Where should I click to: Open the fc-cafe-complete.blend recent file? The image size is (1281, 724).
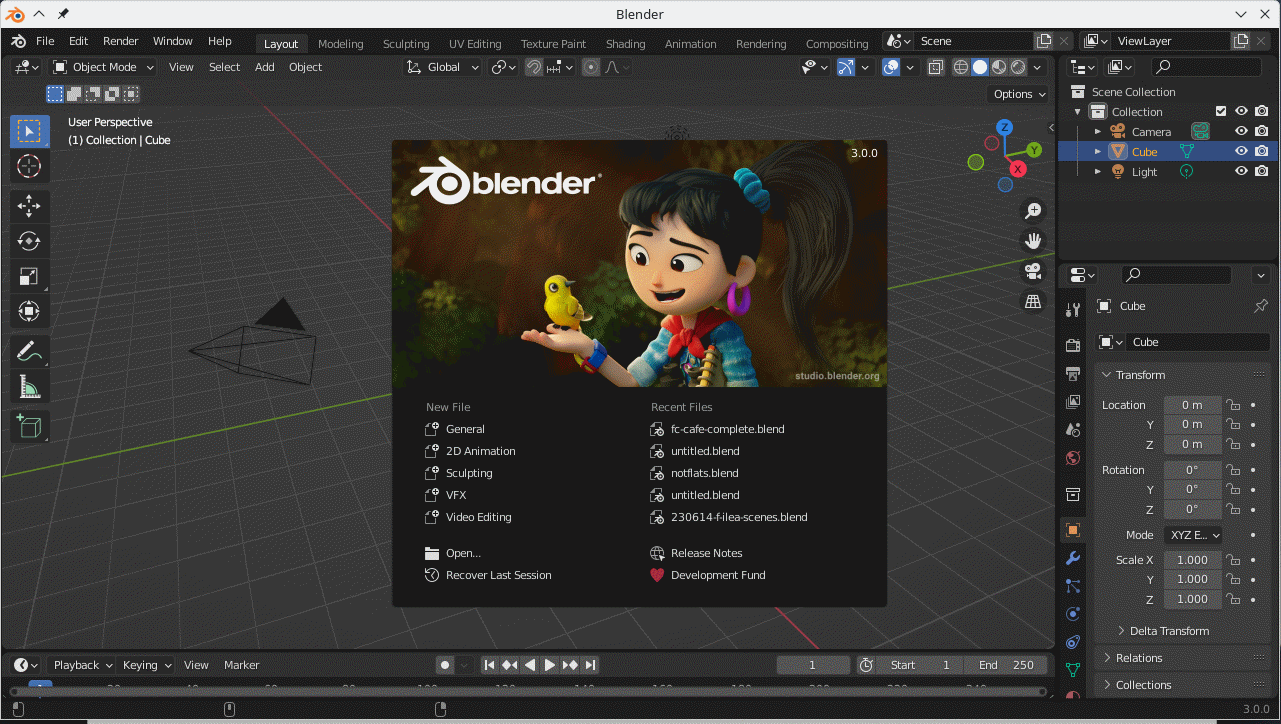tap(727, 429)
